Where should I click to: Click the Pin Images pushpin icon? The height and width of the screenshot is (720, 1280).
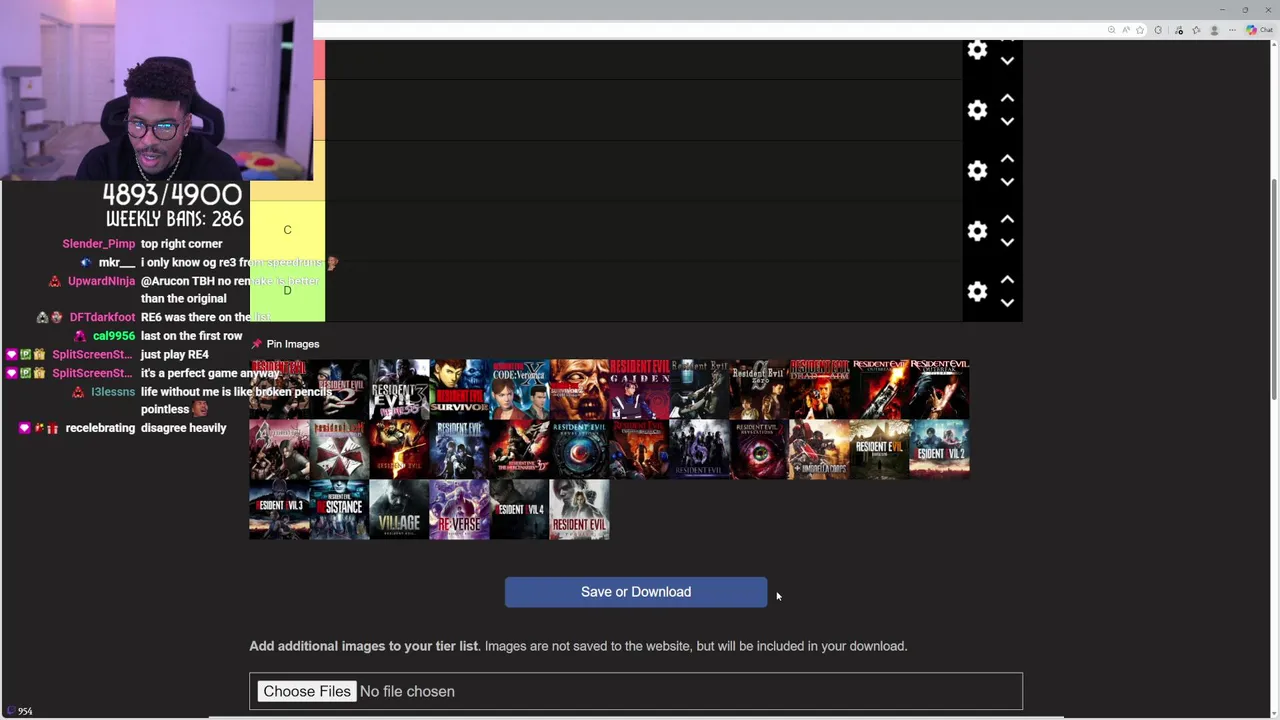[256, 344]
